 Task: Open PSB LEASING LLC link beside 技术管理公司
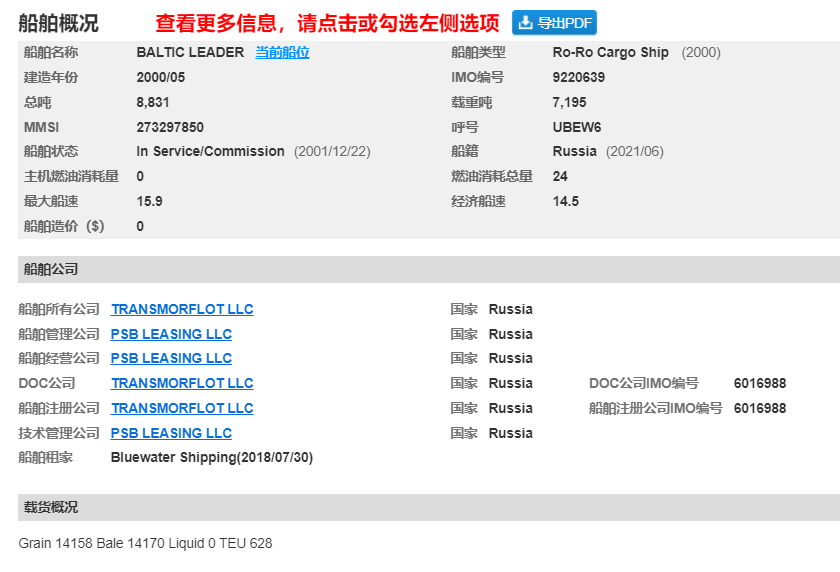[171, 433]
